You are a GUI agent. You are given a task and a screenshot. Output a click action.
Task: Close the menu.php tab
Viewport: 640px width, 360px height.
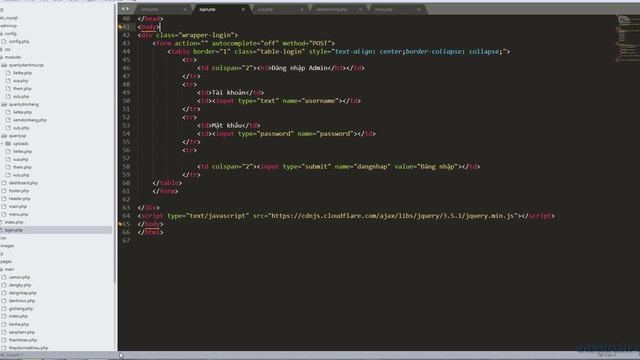tap(418, 9)
